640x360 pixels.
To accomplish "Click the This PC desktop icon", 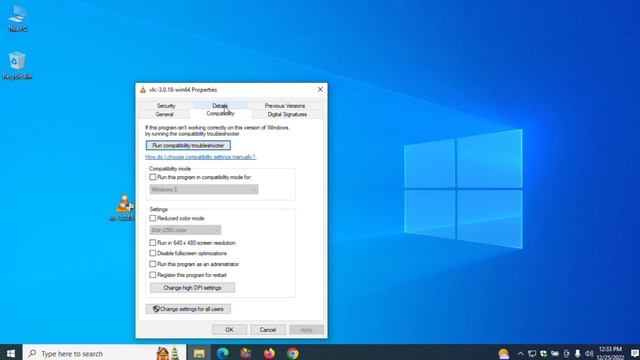I will pyautogui.click(x=18, y=18).
